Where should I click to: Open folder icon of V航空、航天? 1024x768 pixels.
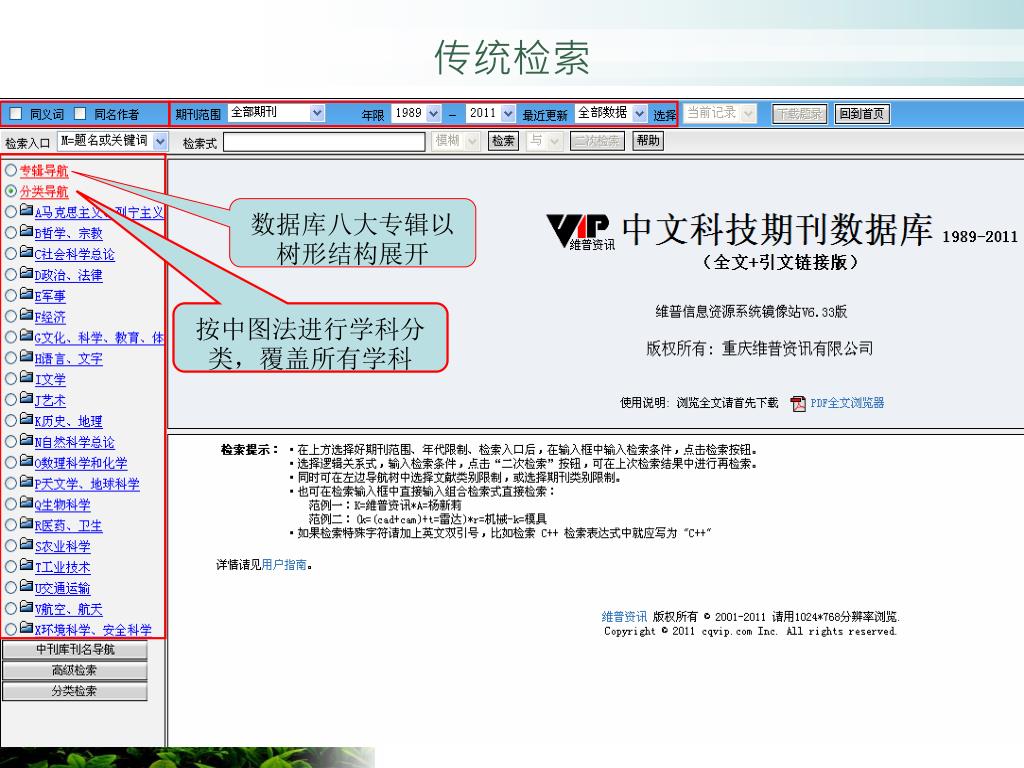tap(26, 607)
